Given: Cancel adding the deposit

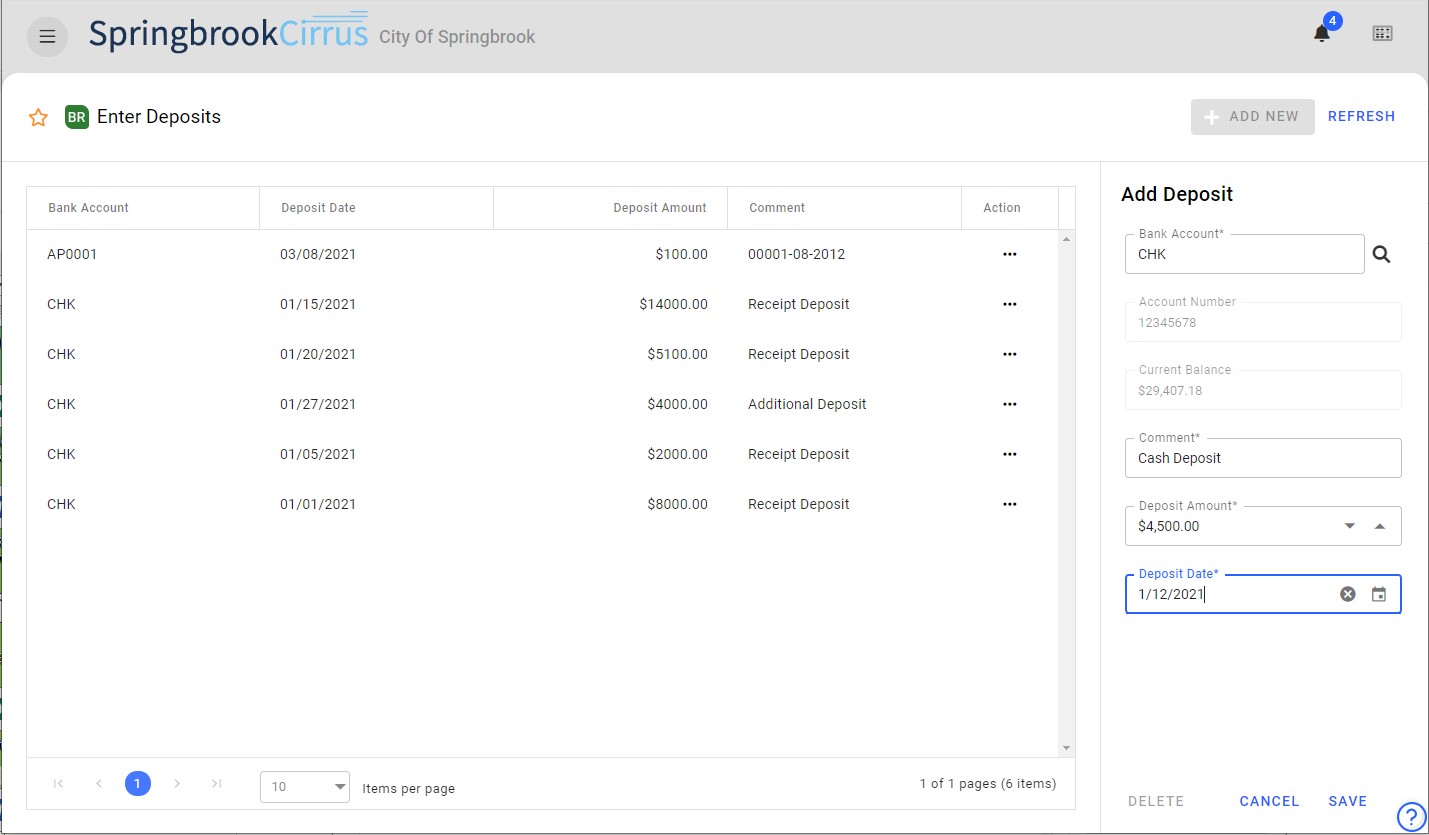Looking at the screenshot, I should (x=1269, y=801).
